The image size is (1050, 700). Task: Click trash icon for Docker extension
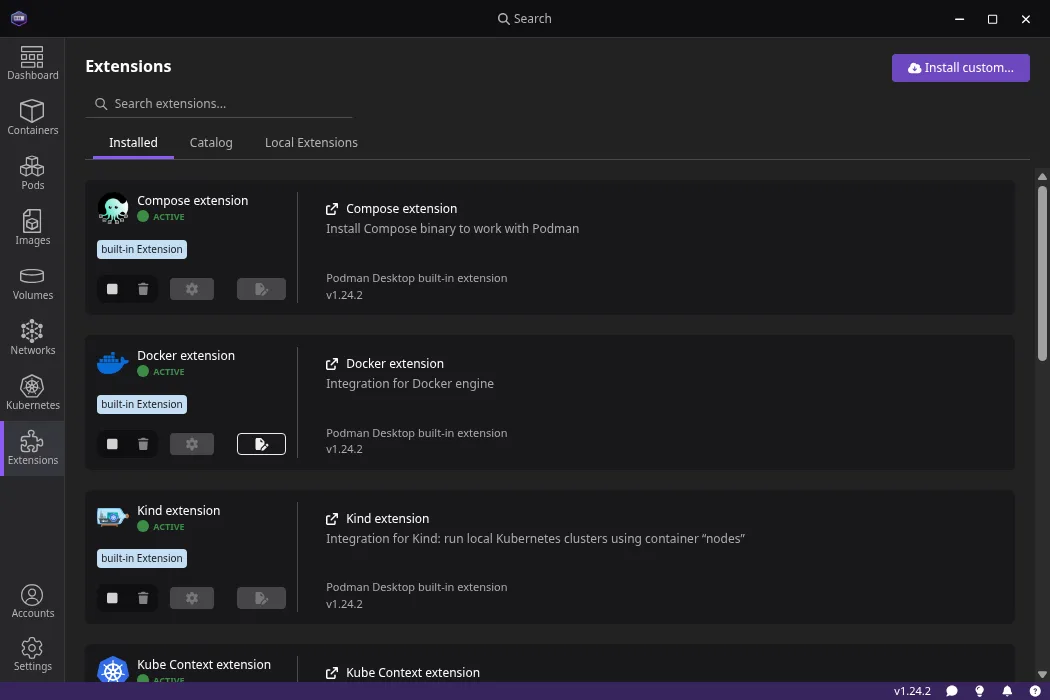point(143,444)
